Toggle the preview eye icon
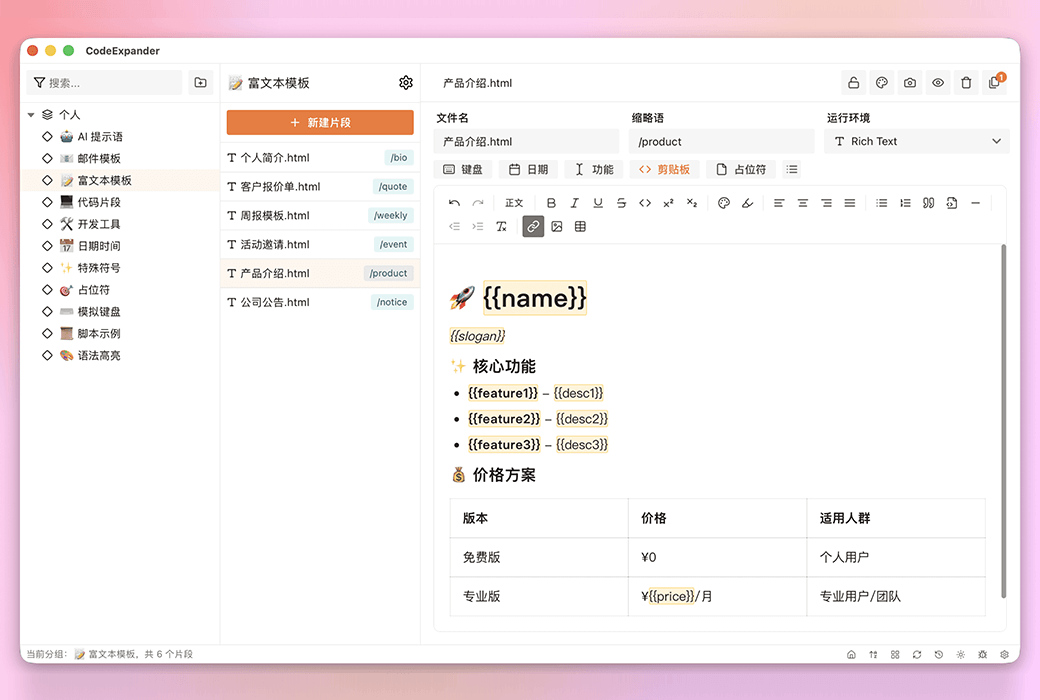Viewport: 1040px width, 700px height. pos(937,82)
